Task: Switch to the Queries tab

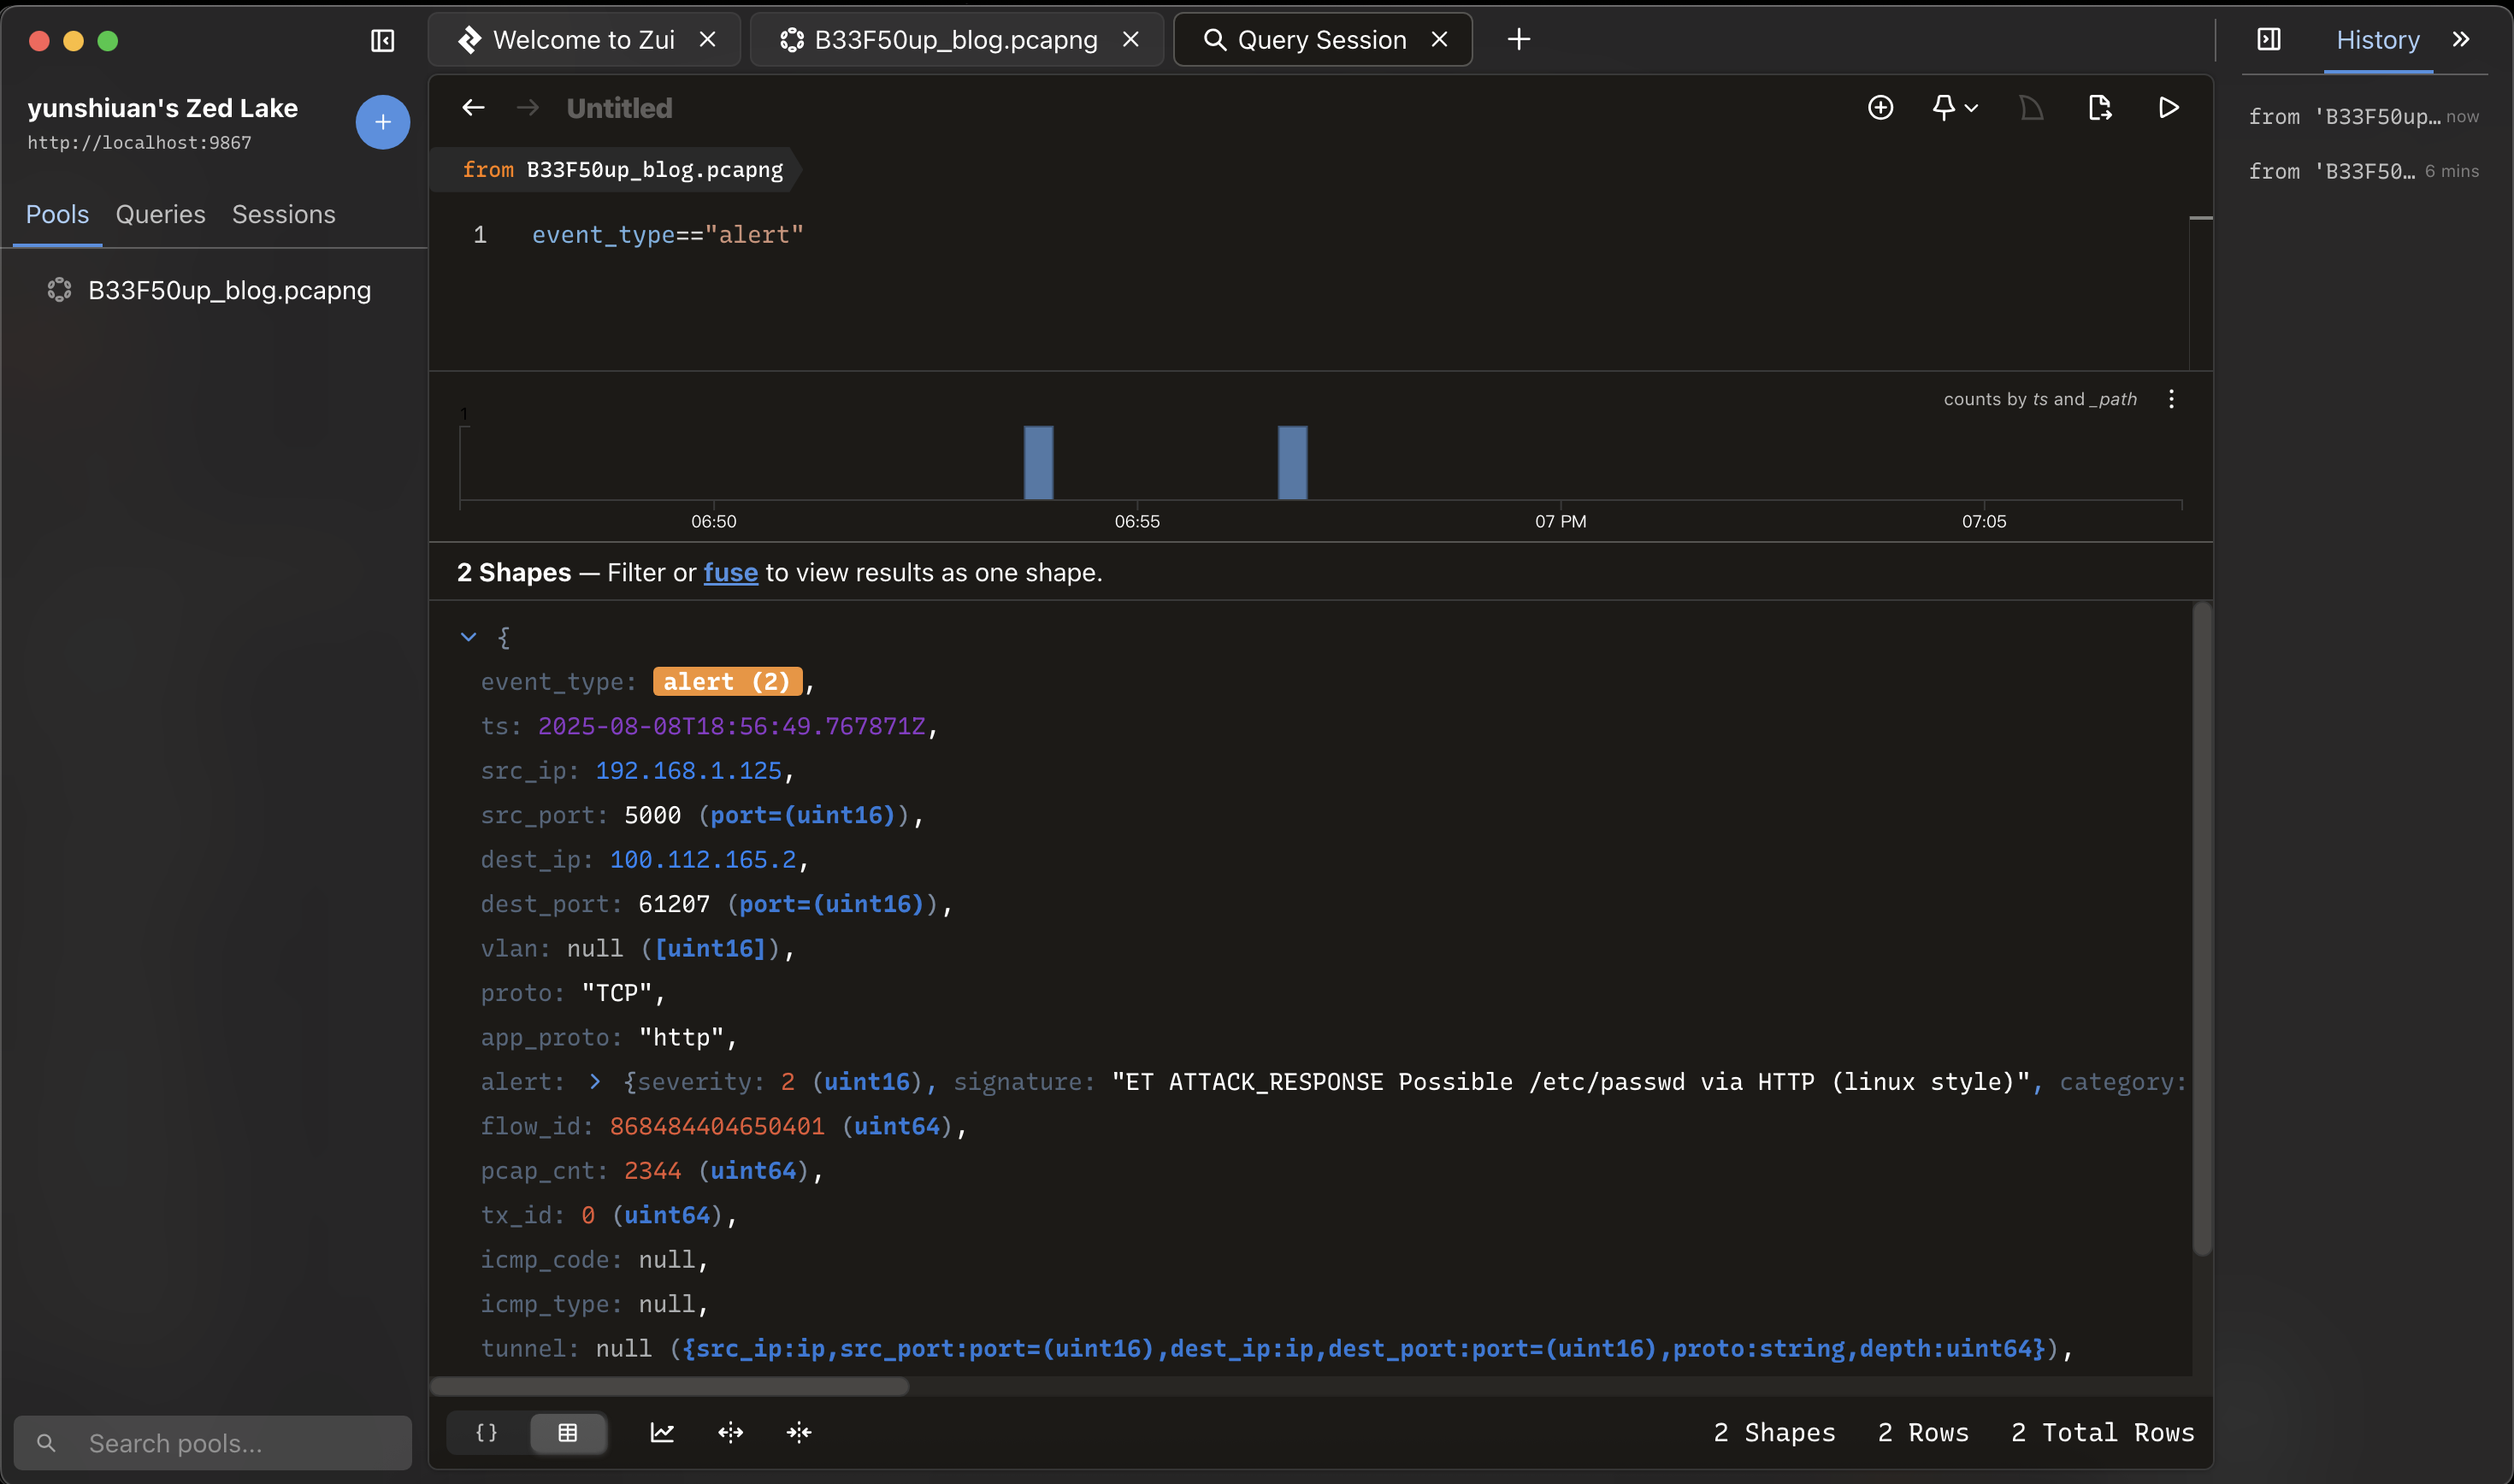Action: (x=160, y=214)
